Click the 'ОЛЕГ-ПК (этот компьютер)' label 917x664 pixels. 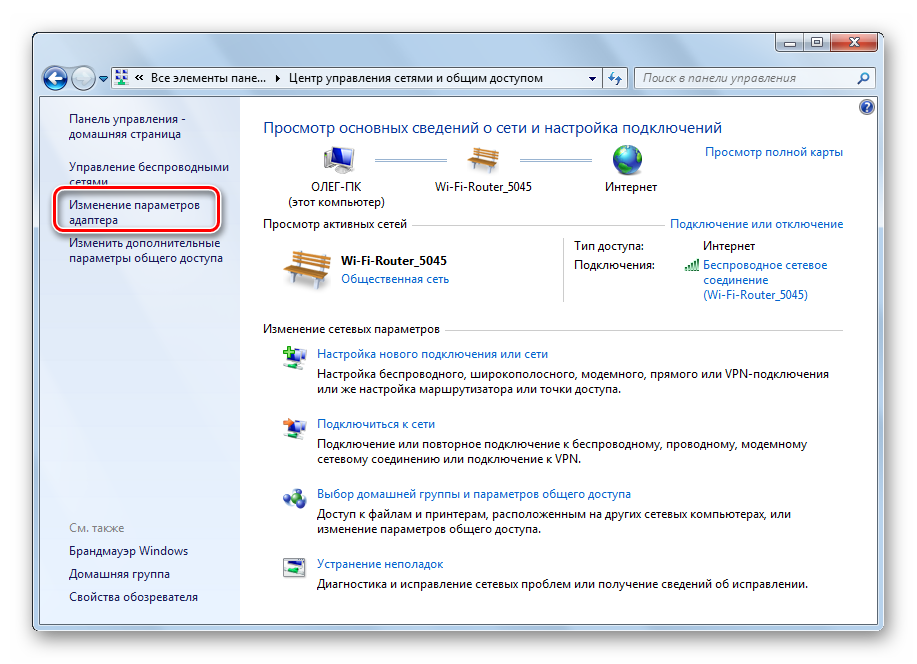336,194
